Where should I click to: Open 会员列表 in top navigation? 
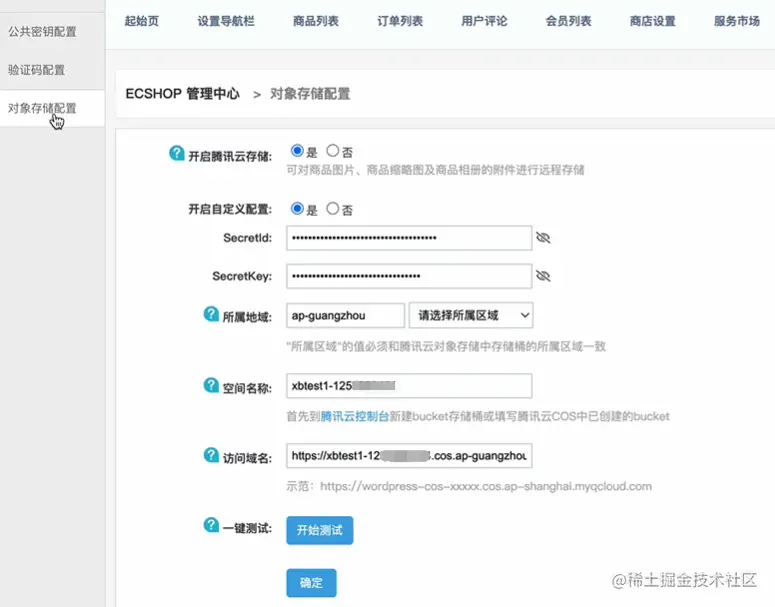[x=568, y=21]
